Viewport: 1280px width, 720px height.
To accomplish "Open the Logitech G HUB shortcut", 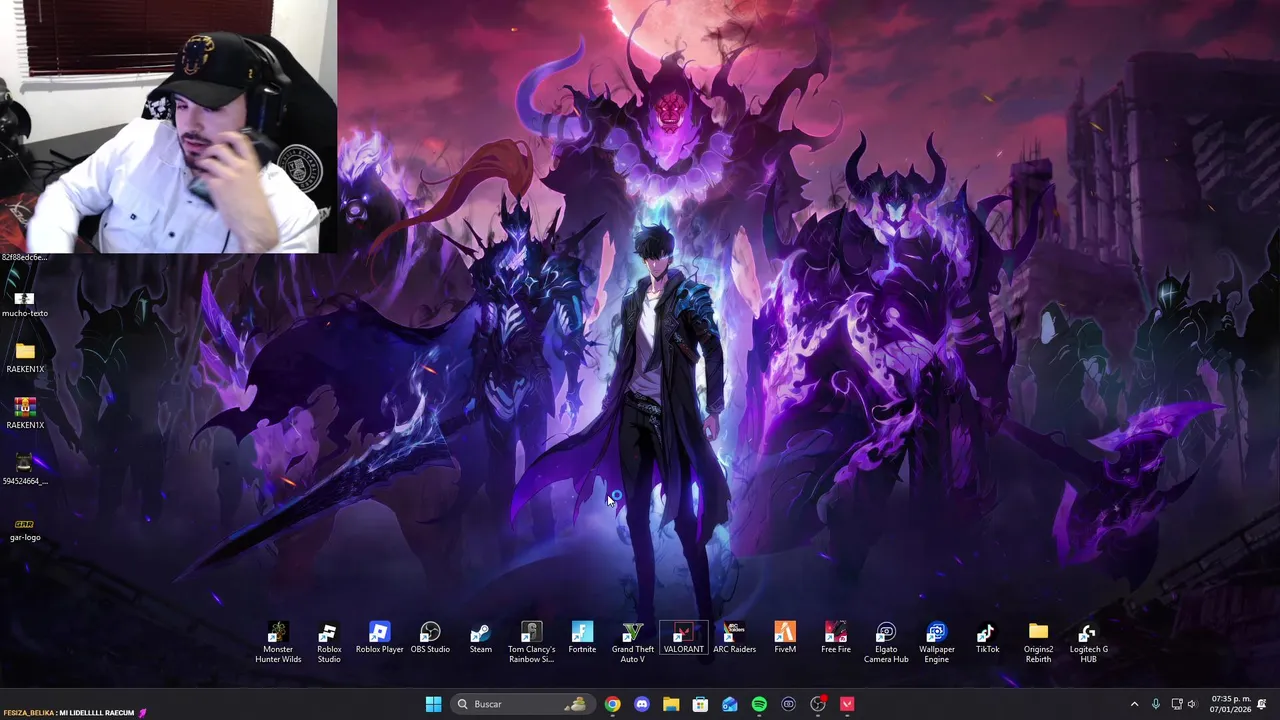I will point(1088,643).
